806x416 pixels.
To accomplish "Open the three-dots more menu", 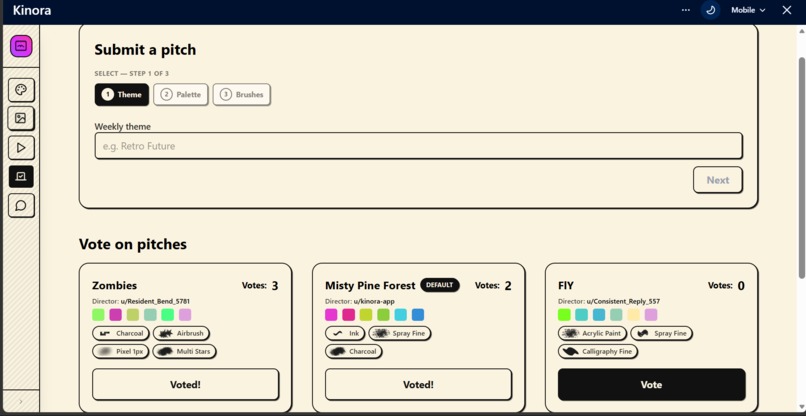I will pyautogui.click(x=686, y=10).
